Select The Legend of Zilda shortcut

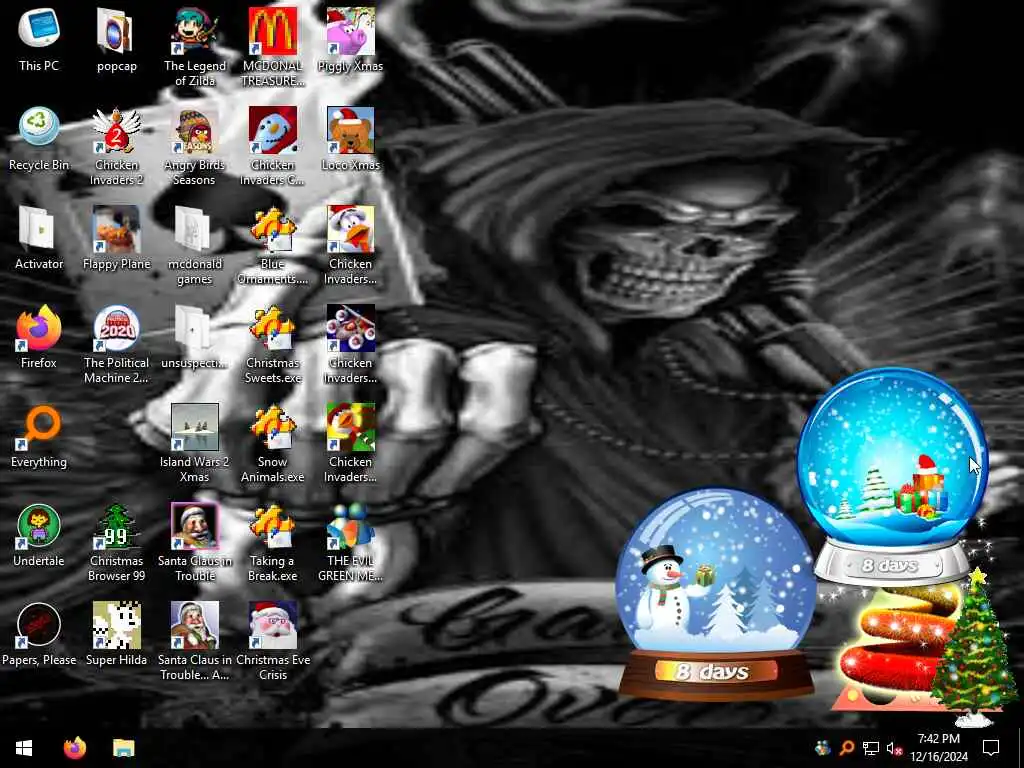(x=195, y=47)
